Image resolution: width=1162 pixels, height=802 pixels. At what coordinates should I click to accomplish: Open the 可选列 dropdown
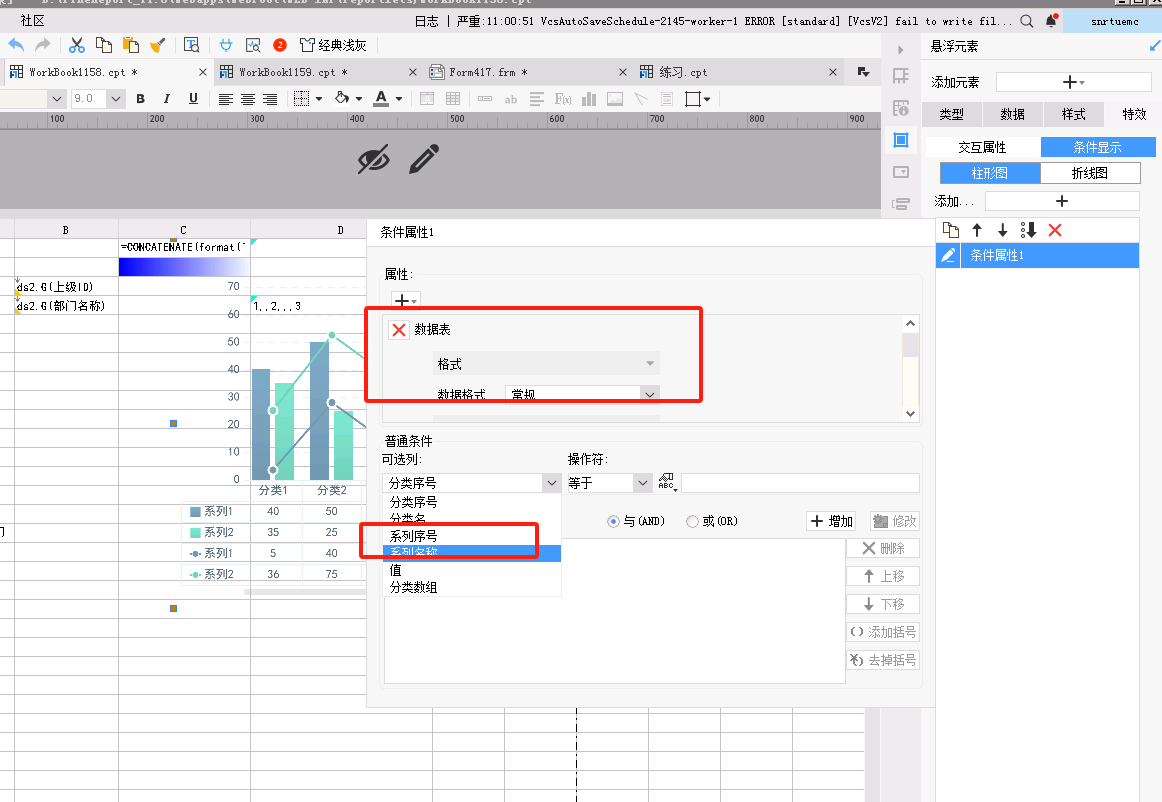point(471,483)
